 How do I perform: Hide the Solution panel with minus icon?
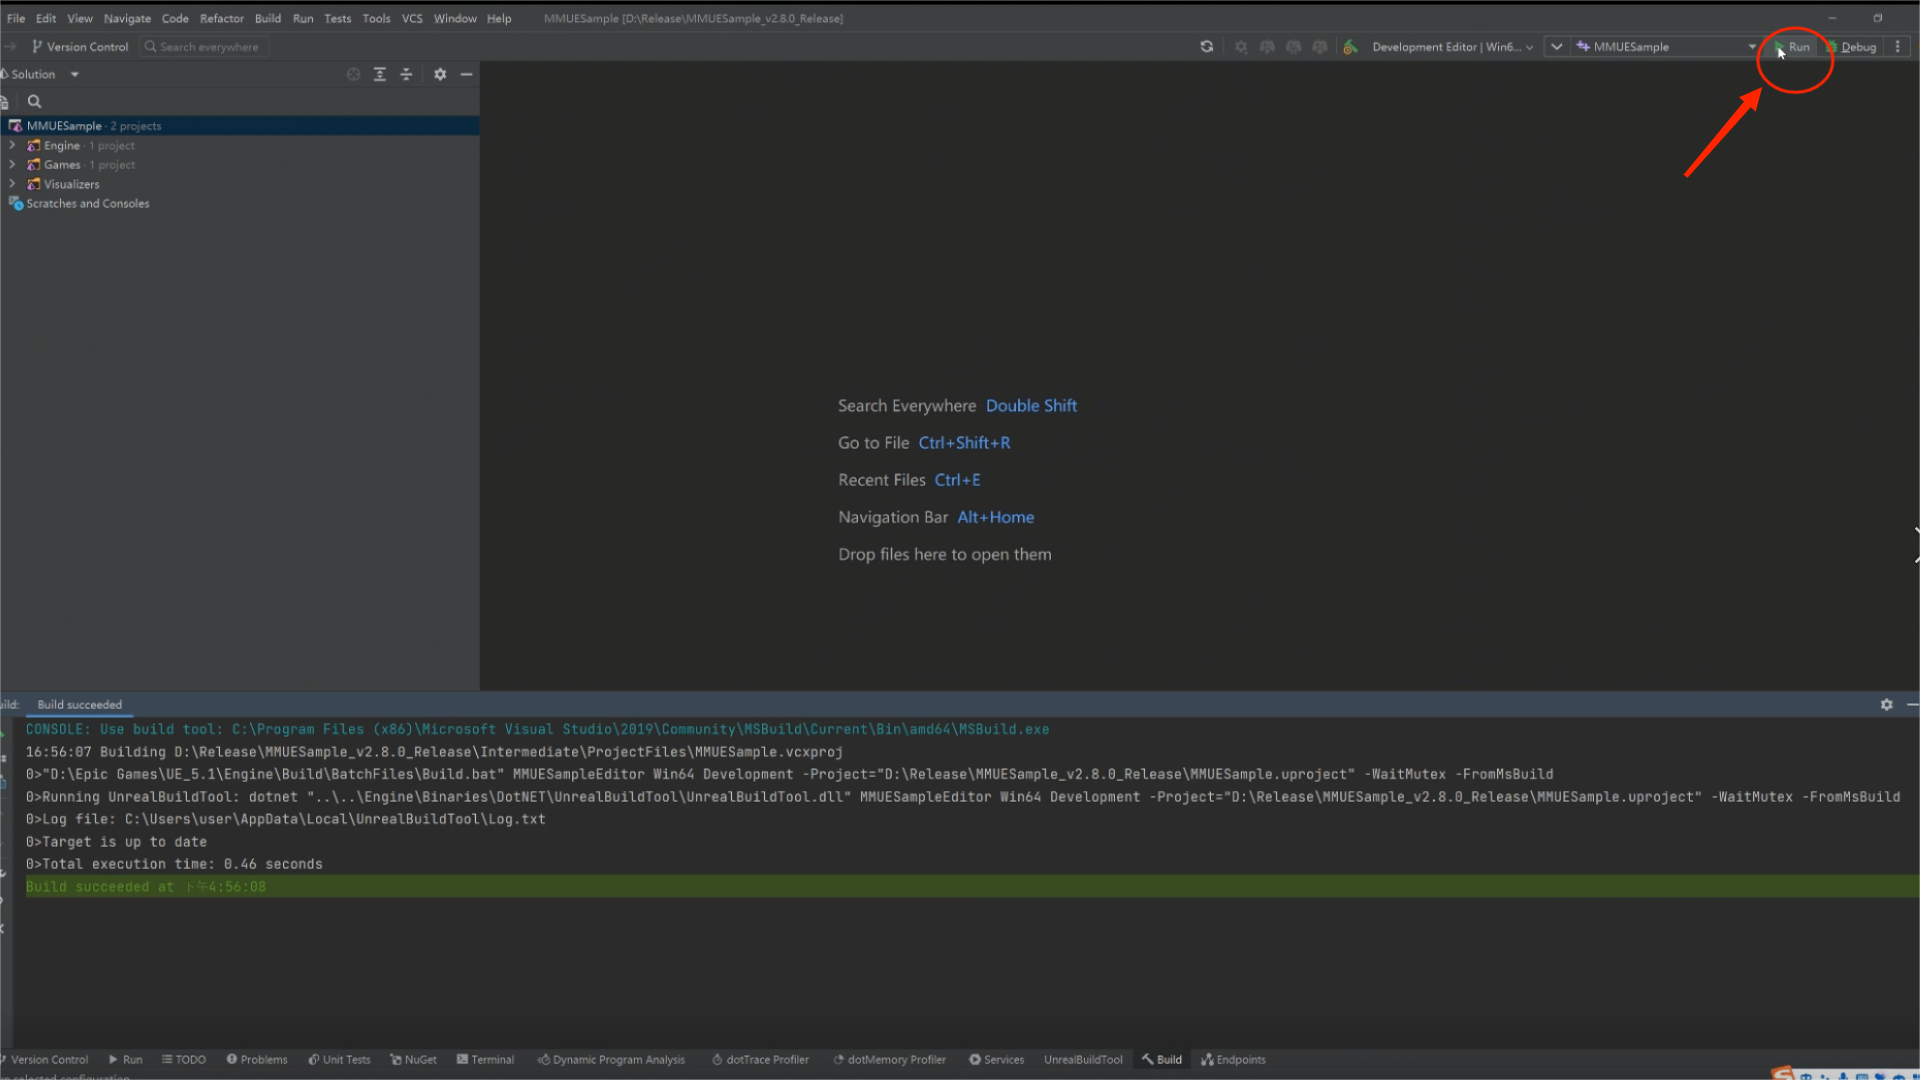[466, 74]
